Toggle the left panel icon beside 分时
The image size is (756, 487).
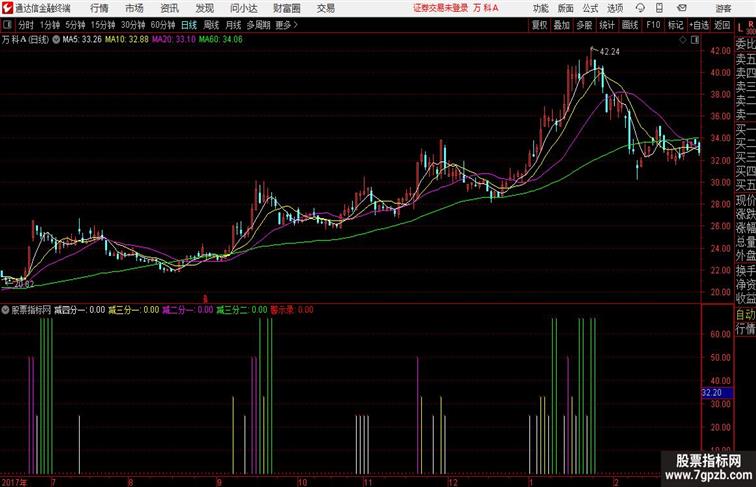click(x=7, y=25)
